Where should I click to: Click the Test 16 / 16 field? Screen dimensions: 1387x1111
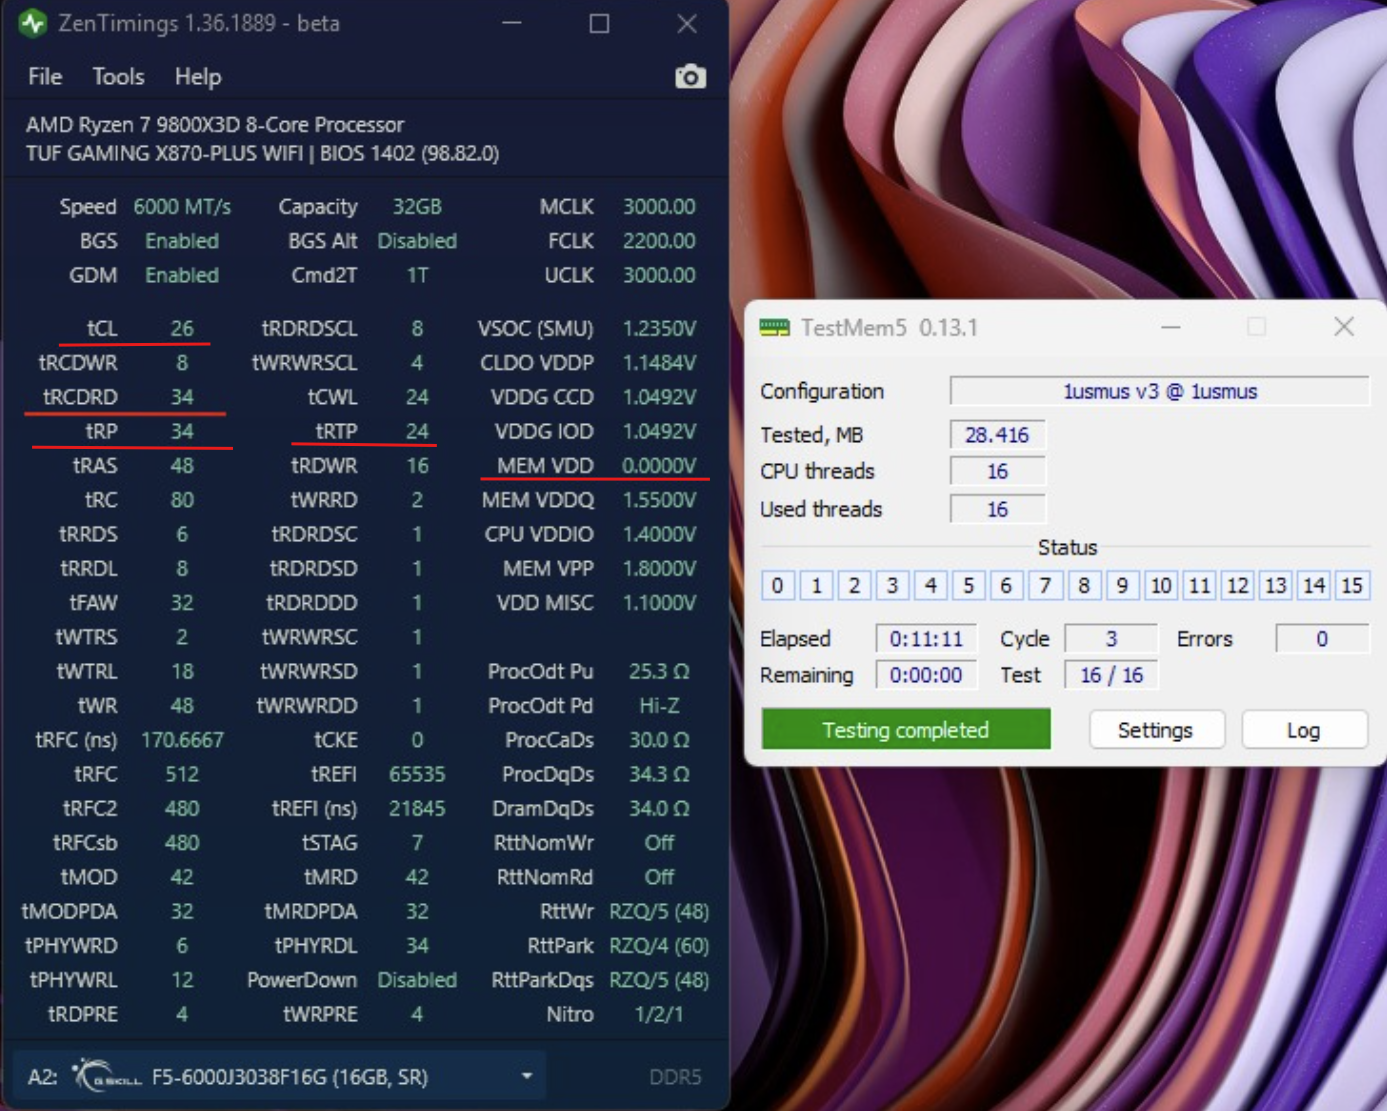click(1111, 675)
